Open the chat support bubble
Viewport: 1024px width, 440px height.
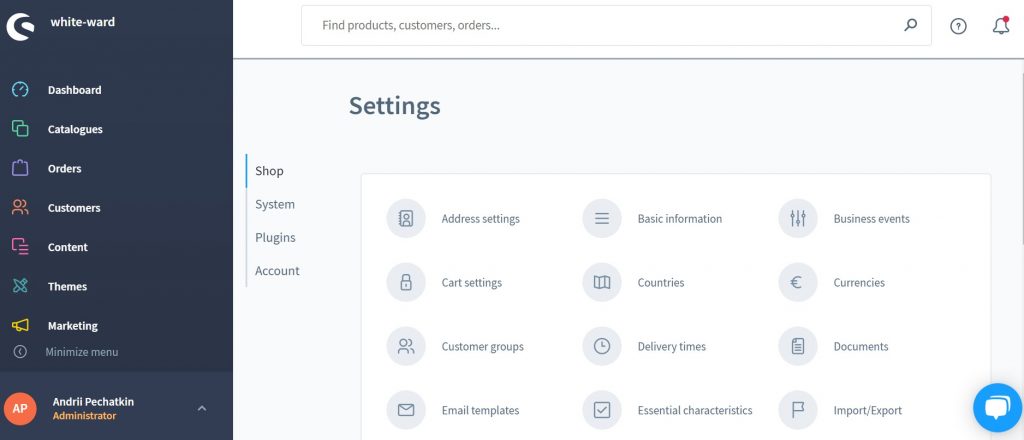(996, 407)
